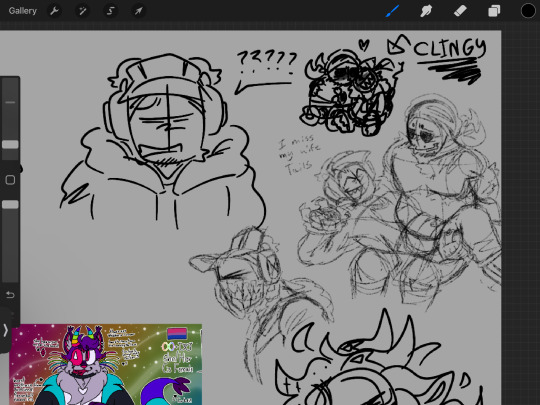Open the Layers panel
The image size is (540, 405).
(x=494, y=11)
